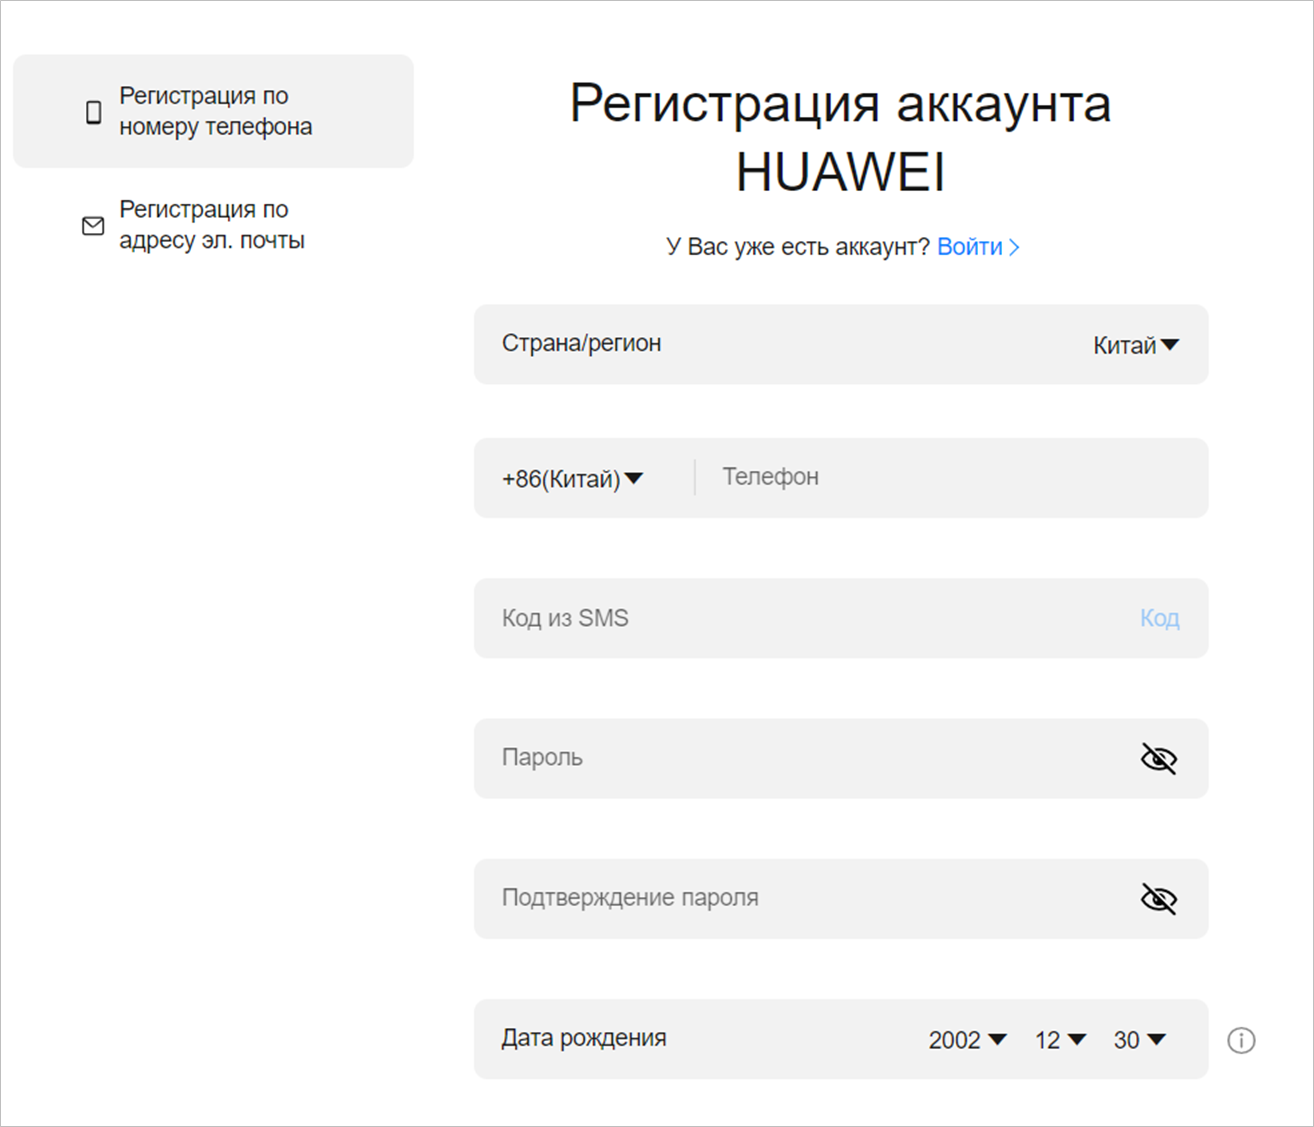Click the chevron next to Войти

[1014, 247]
